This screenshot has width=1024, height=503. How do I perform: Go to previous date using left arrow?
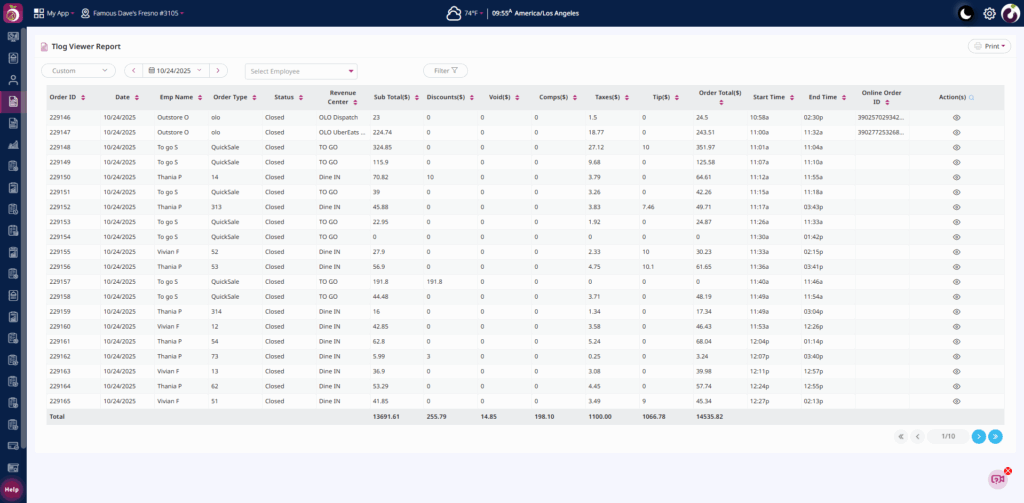pyautogui.click(x=133, y=71)
